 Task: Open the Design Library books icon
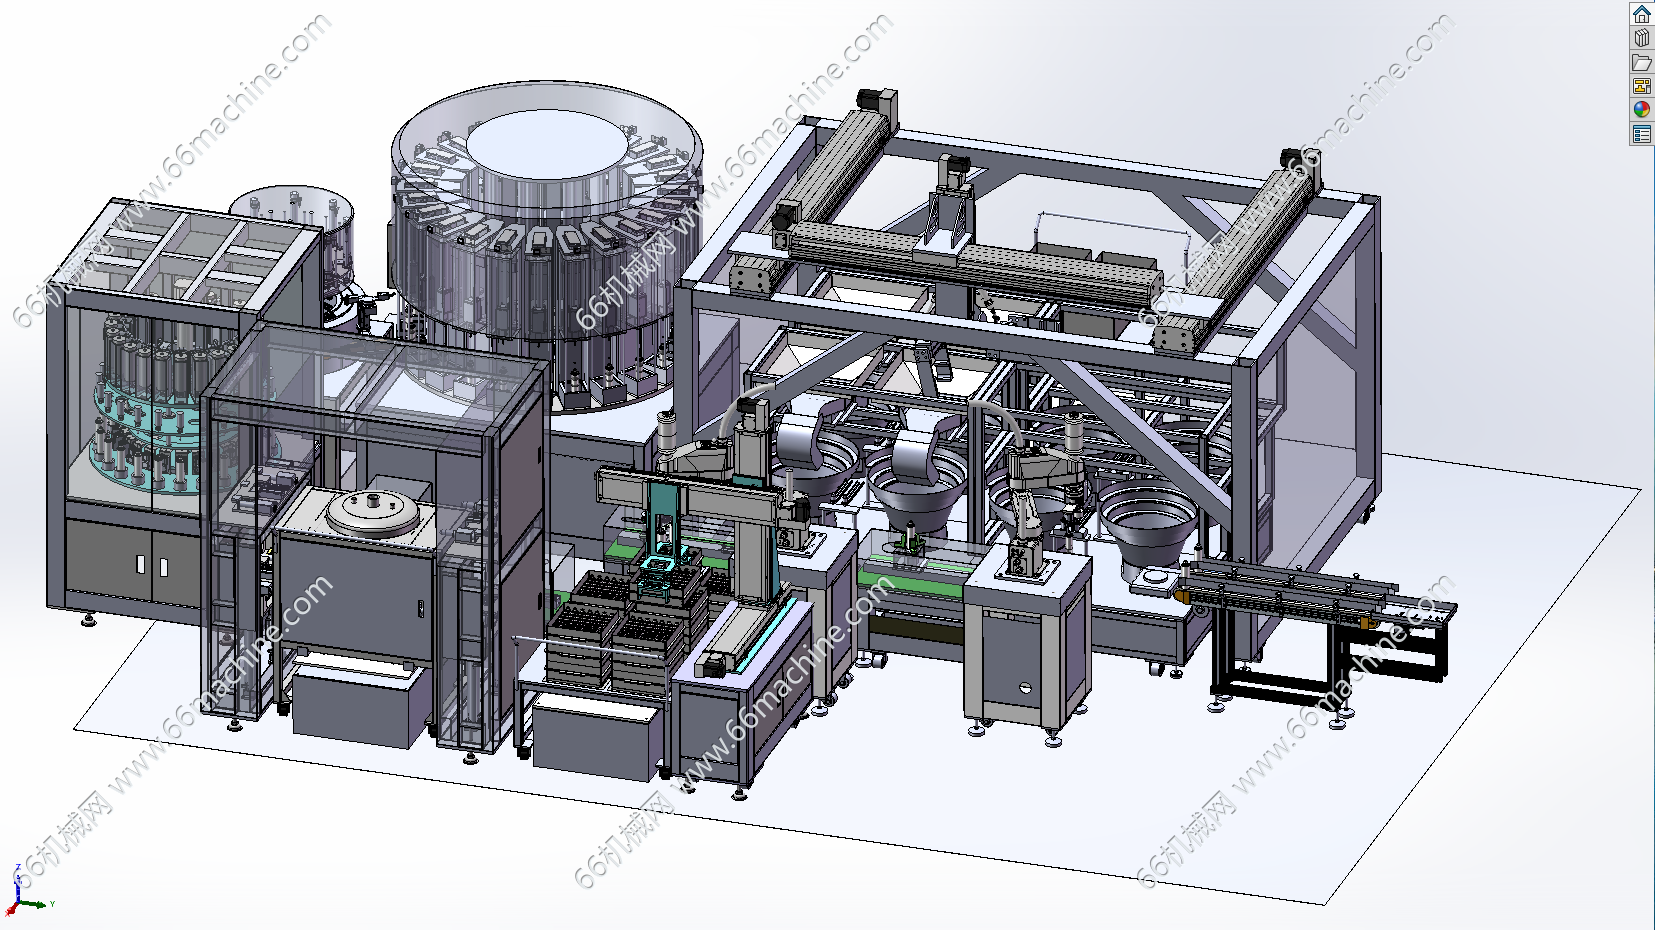tap(1641, 38)
